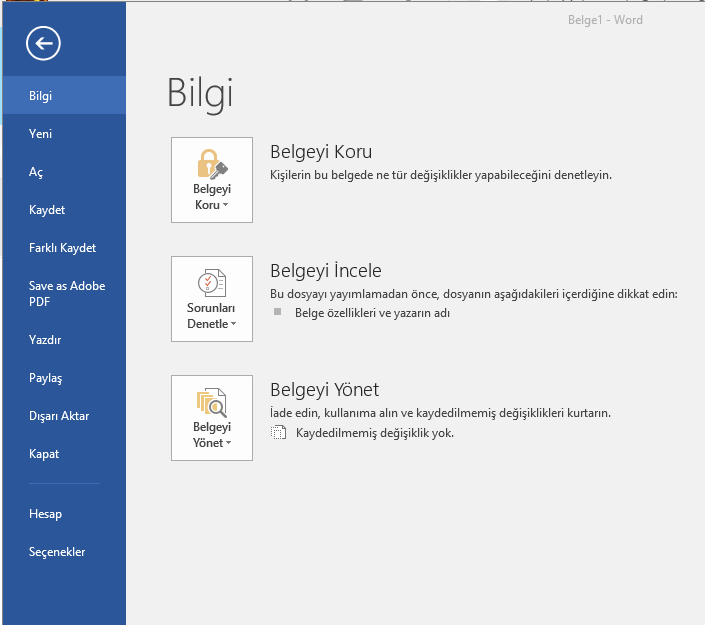This screenshot has height=625, width=705.
Task: Click 'Bu dosyayı yayımlamadan önce' description text
Action: tap(473, 294)
